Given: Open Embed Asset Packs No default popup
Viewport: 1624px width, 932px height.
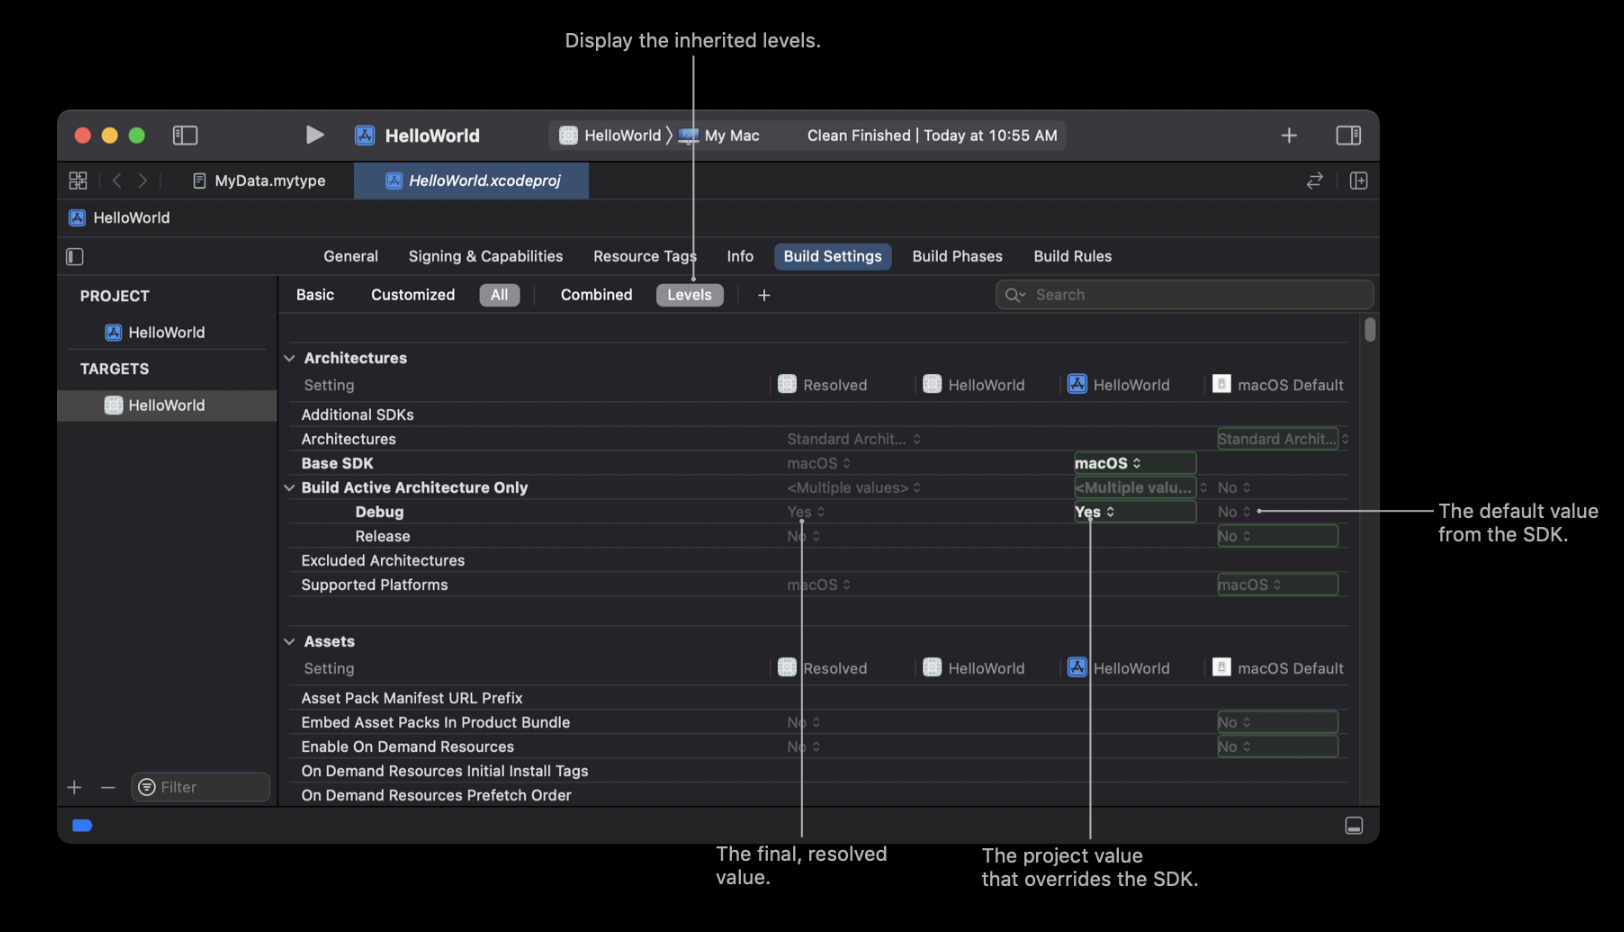Looking at the screenshot, I should (1277, 722).
